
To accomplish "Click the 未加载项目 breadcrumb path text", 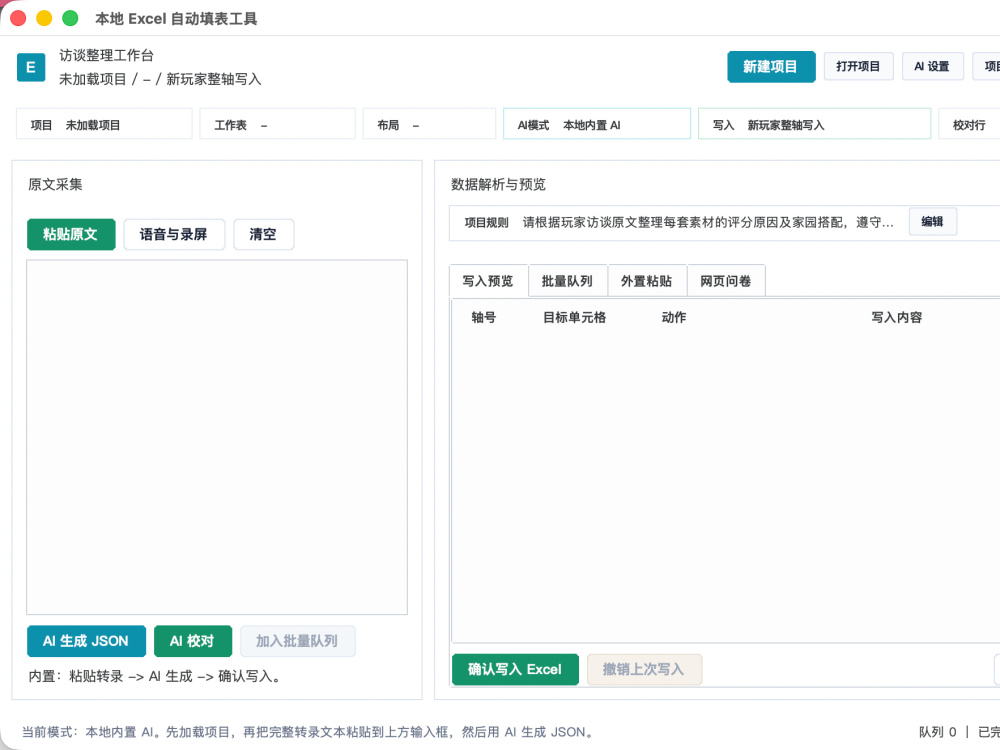I will tap(160, 79).
